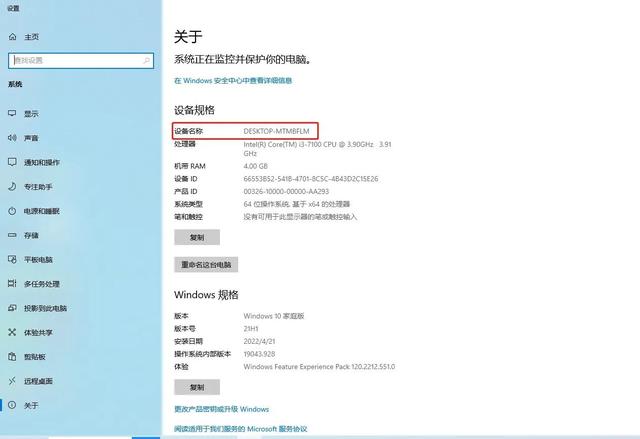Screen dimensions: 640x439
Task: Select device name DESKTOP-MTMBFLM text
Action: pyautogui.click(x=277, y=131)
